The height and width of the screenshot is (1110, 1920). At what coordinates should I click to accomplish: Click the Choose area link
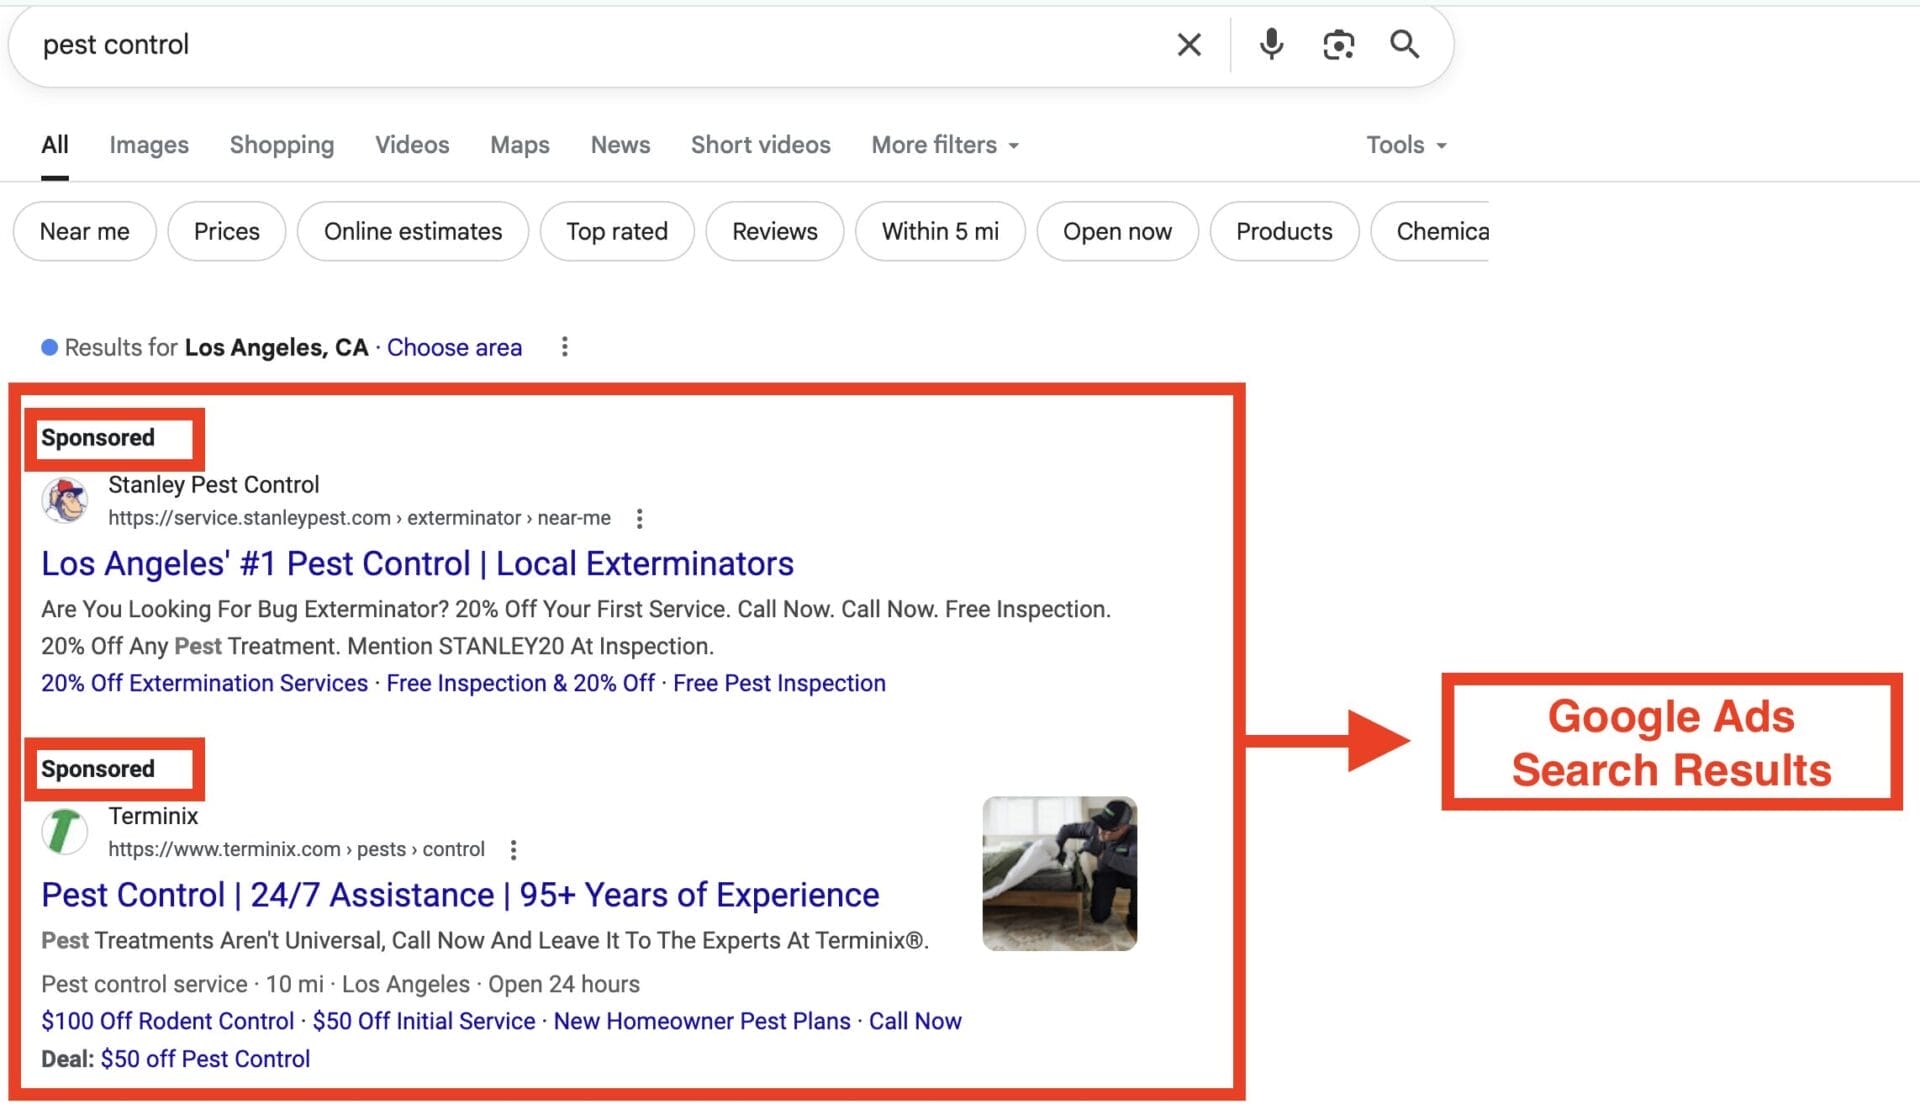tap(454, 347)
